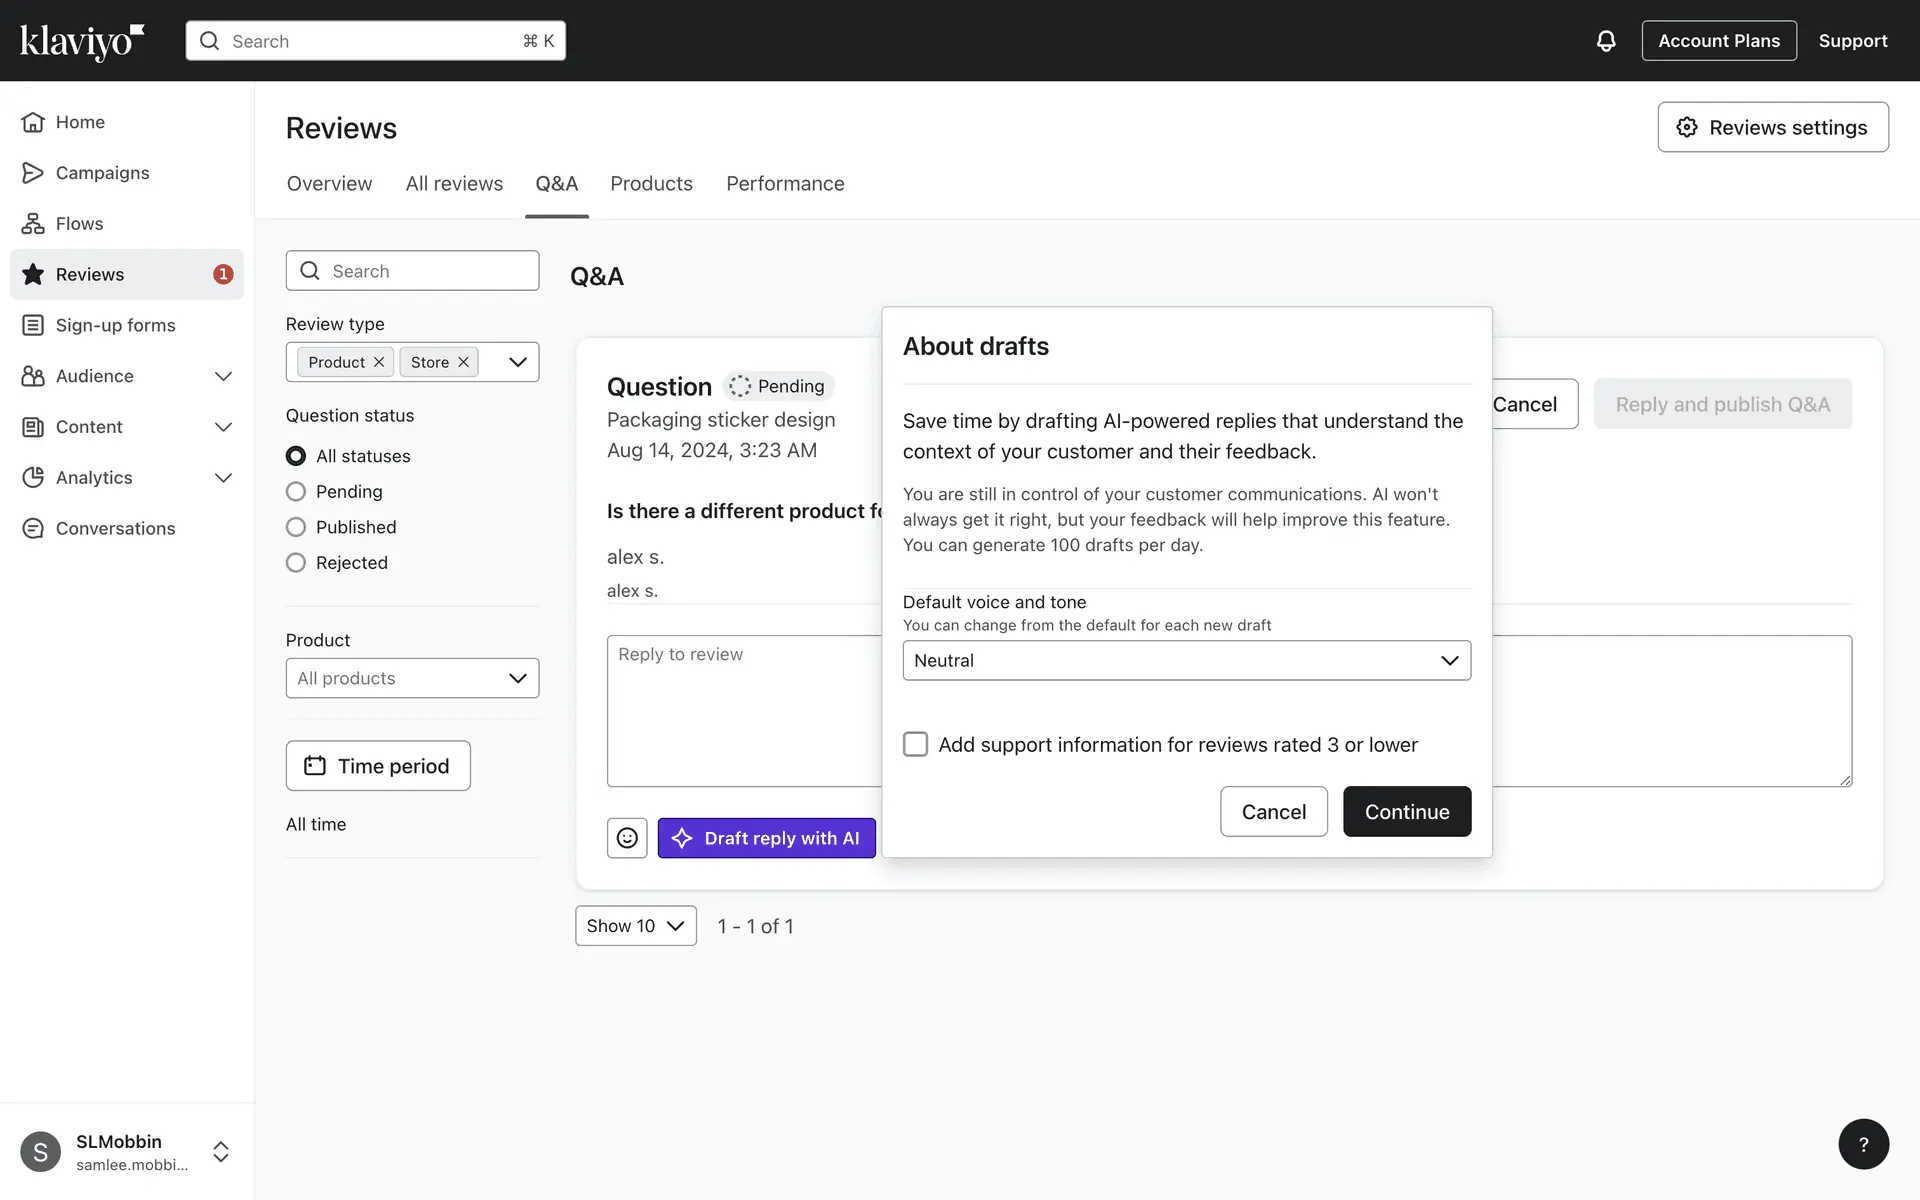
Task: Switch to the All reviews tab
Action: (x=454, y=184)
